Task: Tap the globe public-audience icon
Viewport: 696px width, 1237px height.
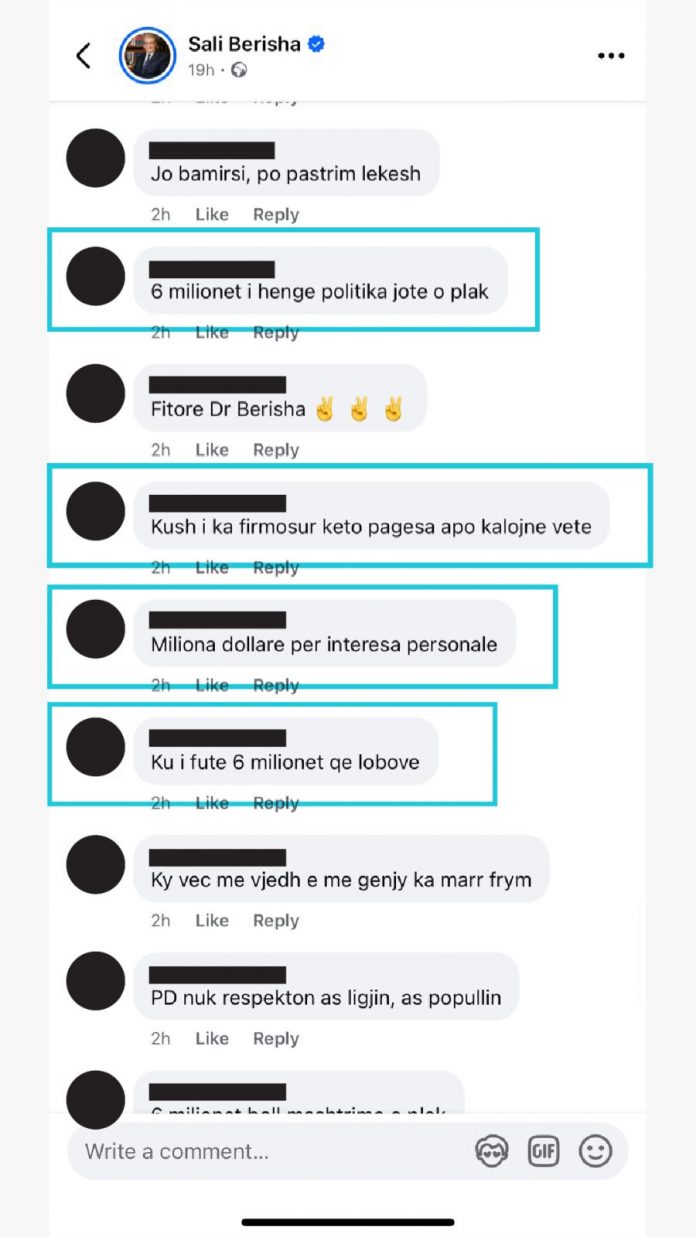Action: coord(238,70)
